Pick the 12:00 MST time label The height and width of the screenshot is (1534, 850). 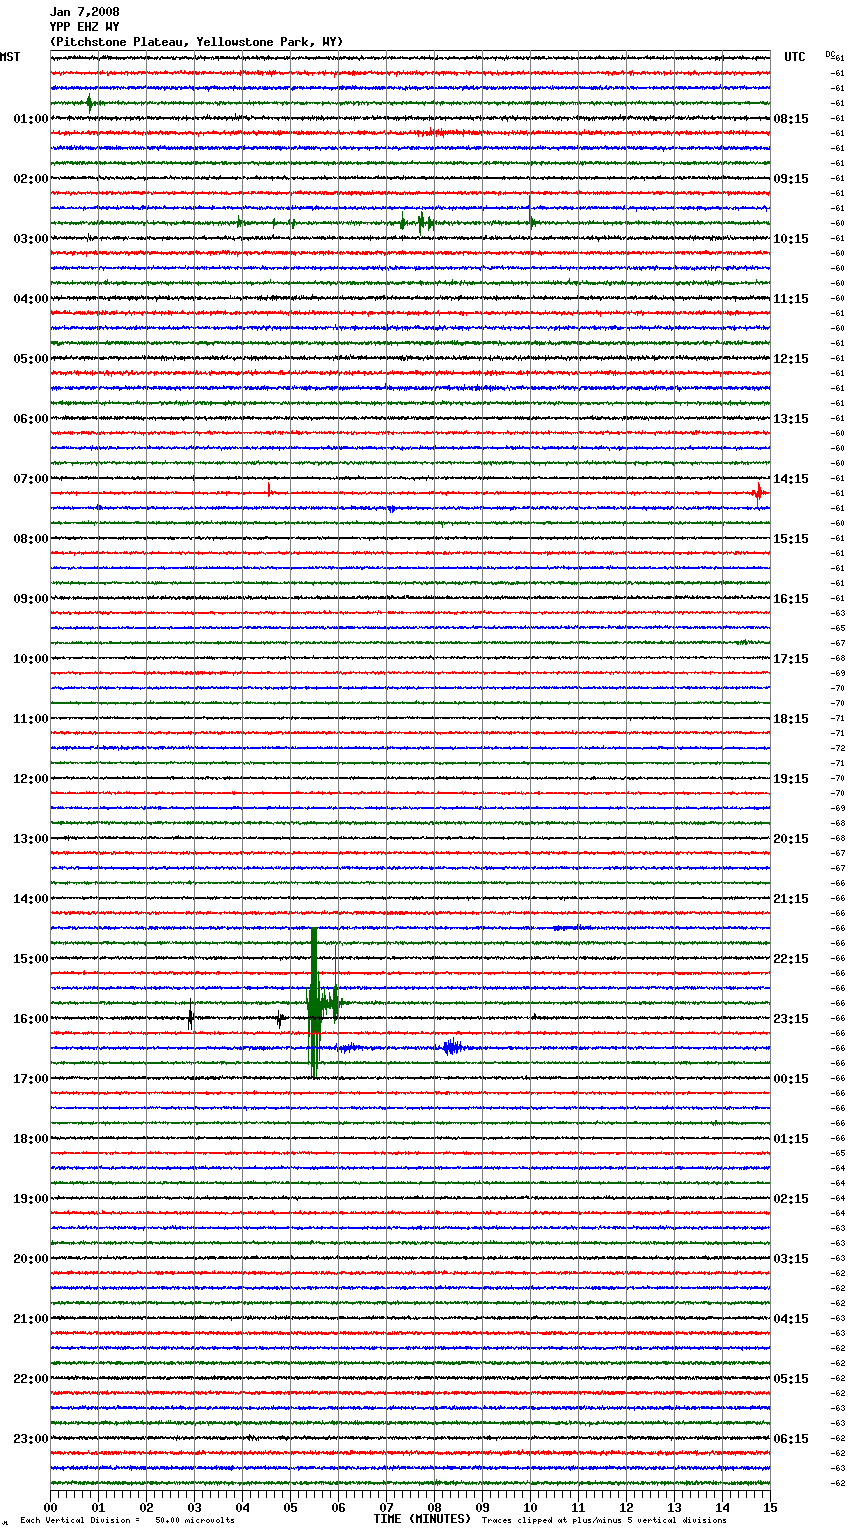(31, 779)
